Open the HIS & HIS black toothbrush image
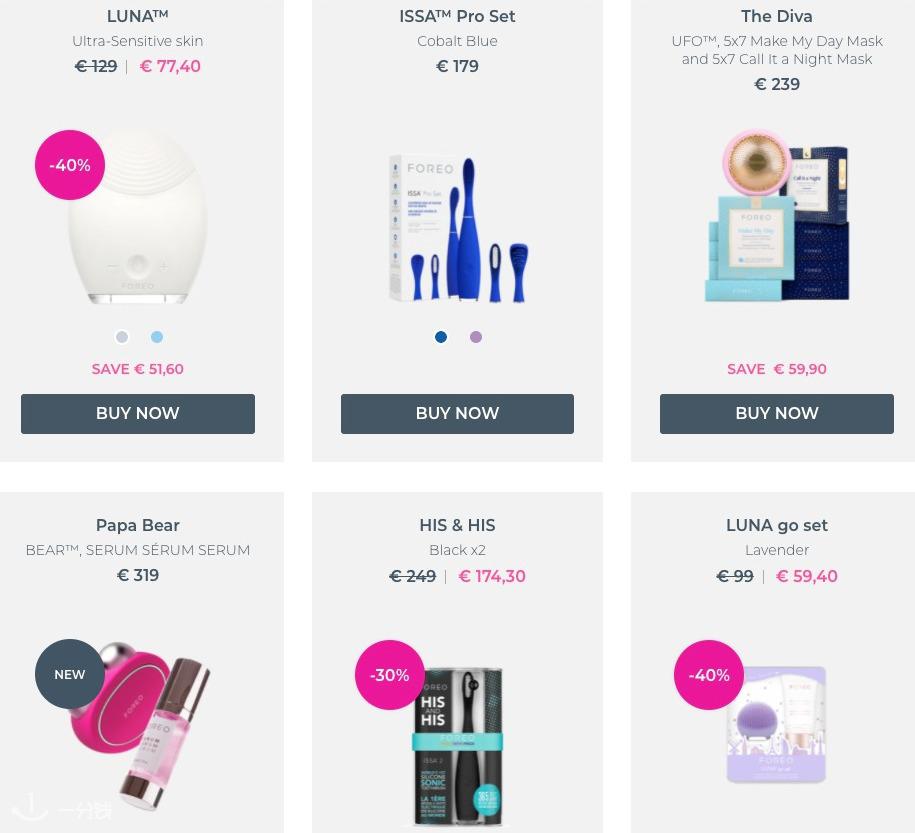The width and height of the screenshot is (915, 833). (x=458, y=746)
